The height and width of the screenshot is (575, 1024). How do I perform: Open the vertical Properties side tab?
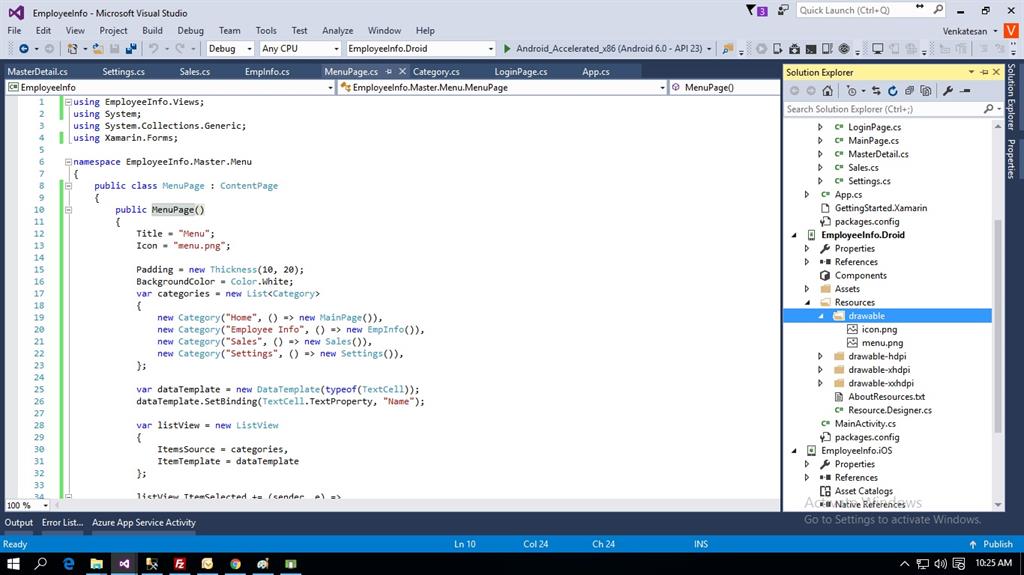[1011, 159]
